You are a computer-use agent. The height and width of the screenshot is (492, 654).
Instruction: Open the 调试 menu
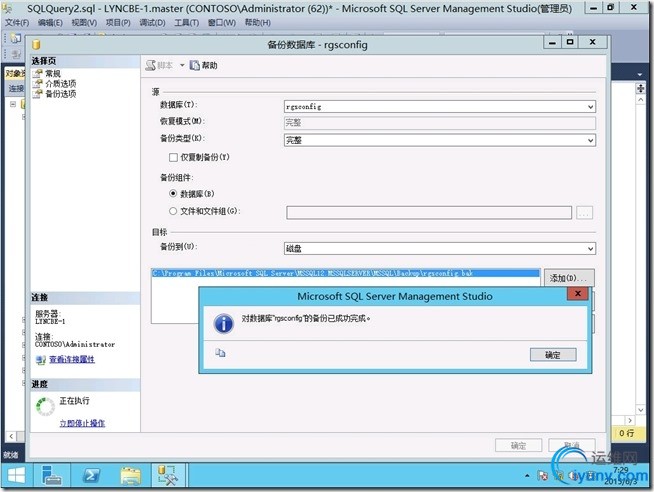click(x=152, y=23)
